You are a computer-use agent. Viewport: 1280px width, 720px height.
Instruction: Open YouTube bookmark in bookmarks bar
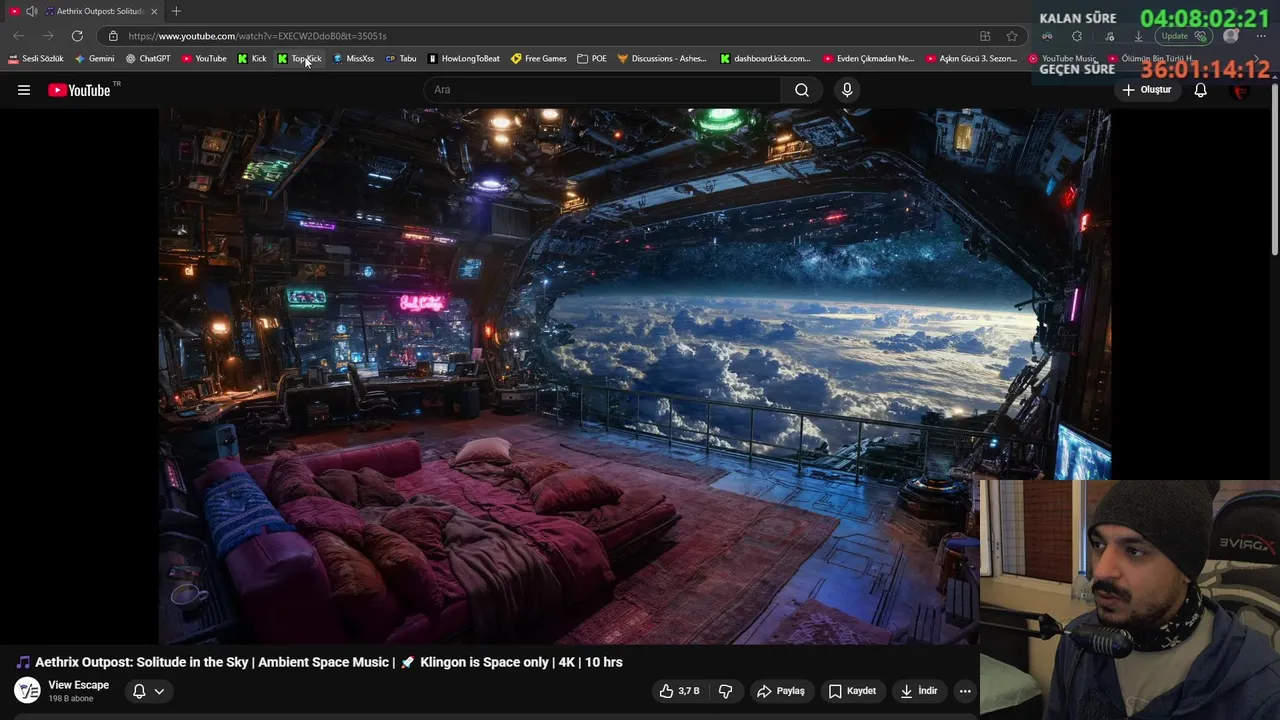[x=204, y=59]
